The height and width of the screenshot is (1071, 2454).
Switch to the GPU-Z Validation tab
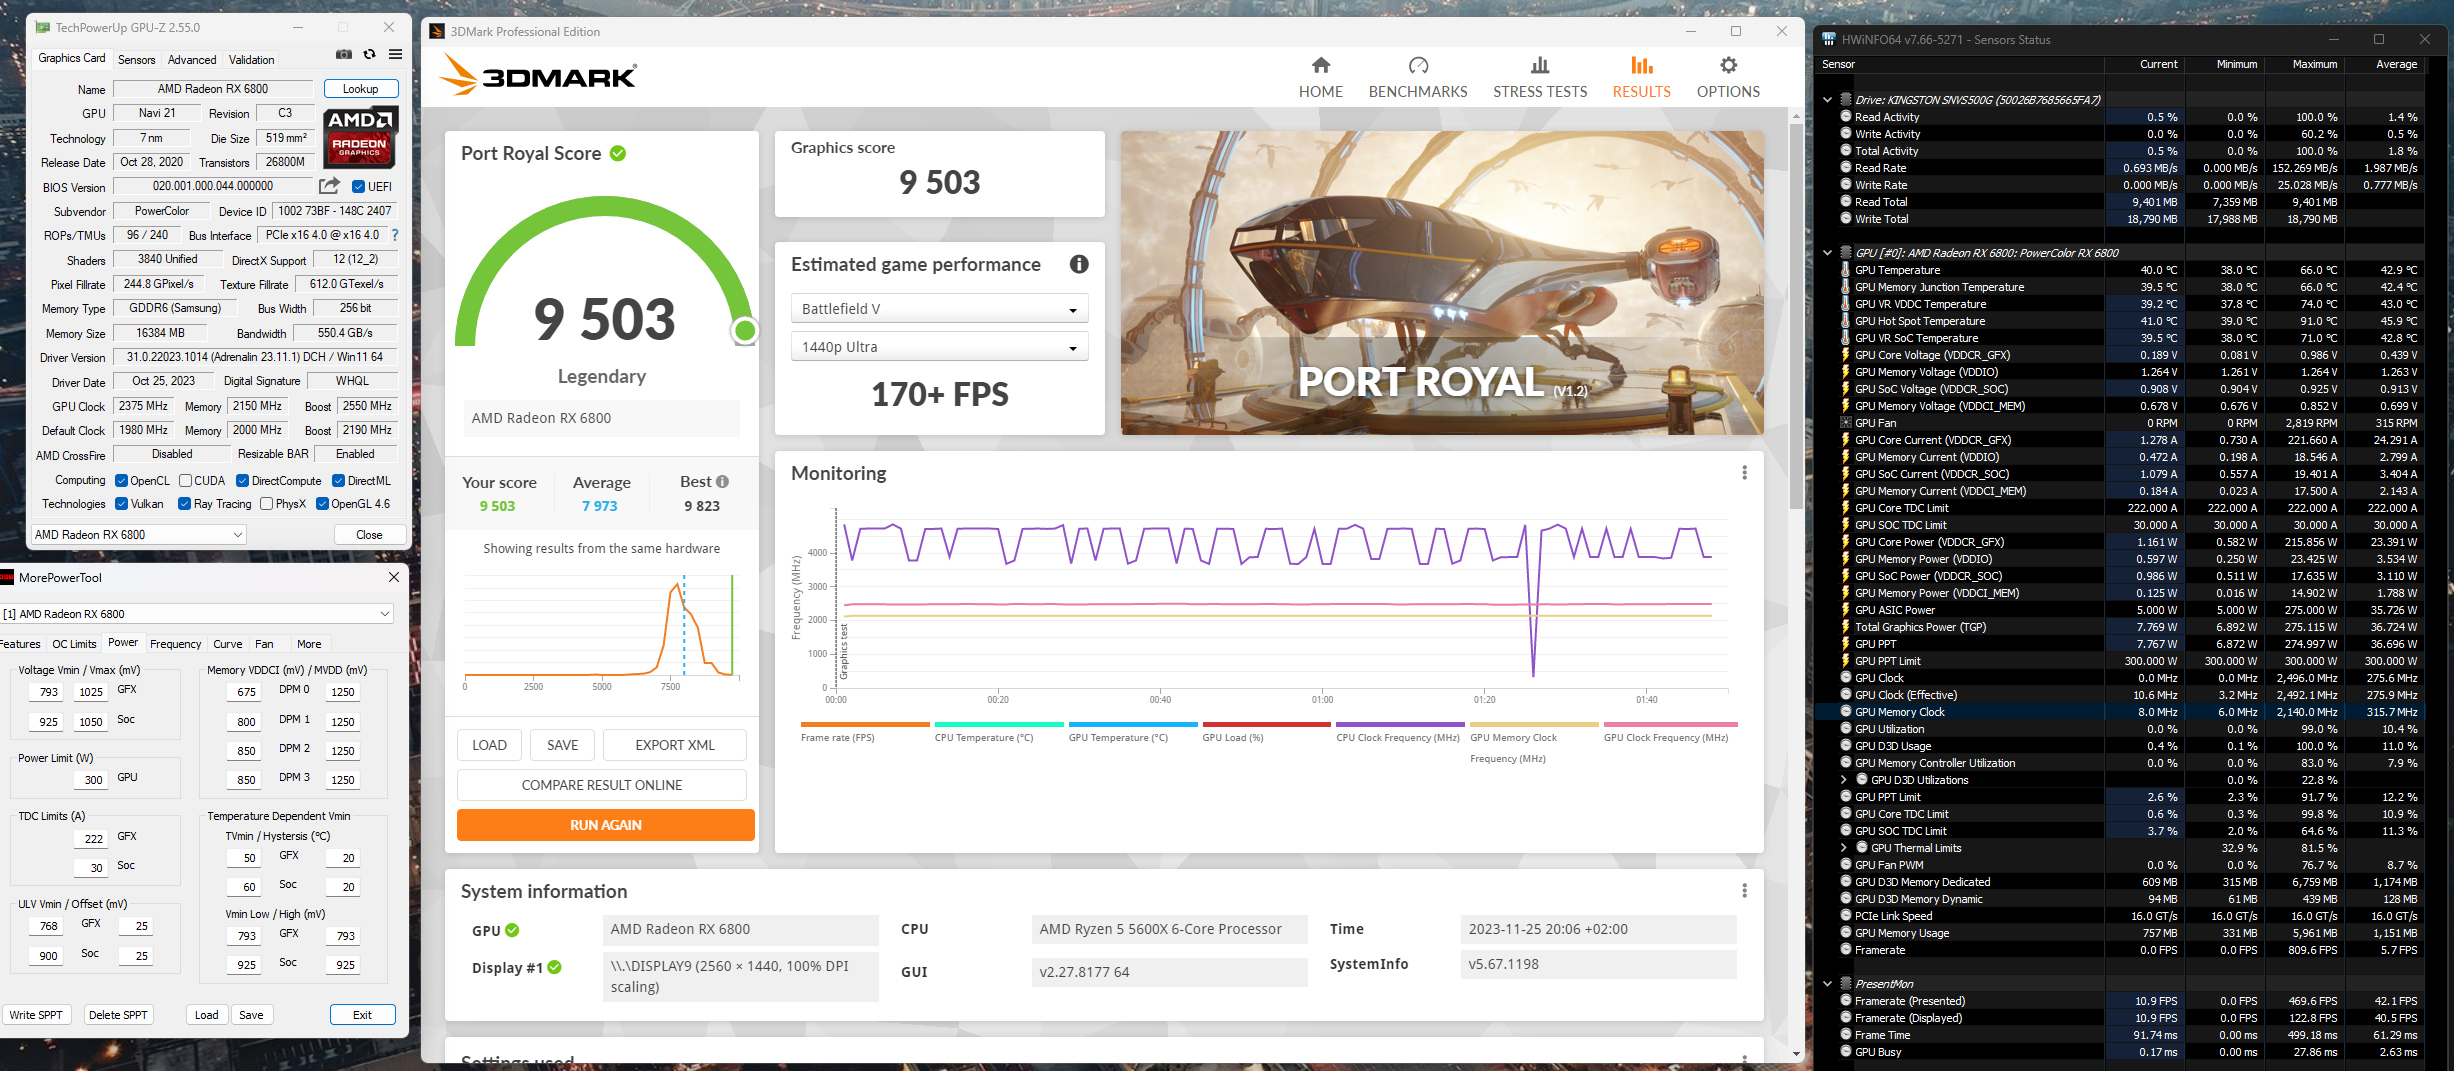251,60
